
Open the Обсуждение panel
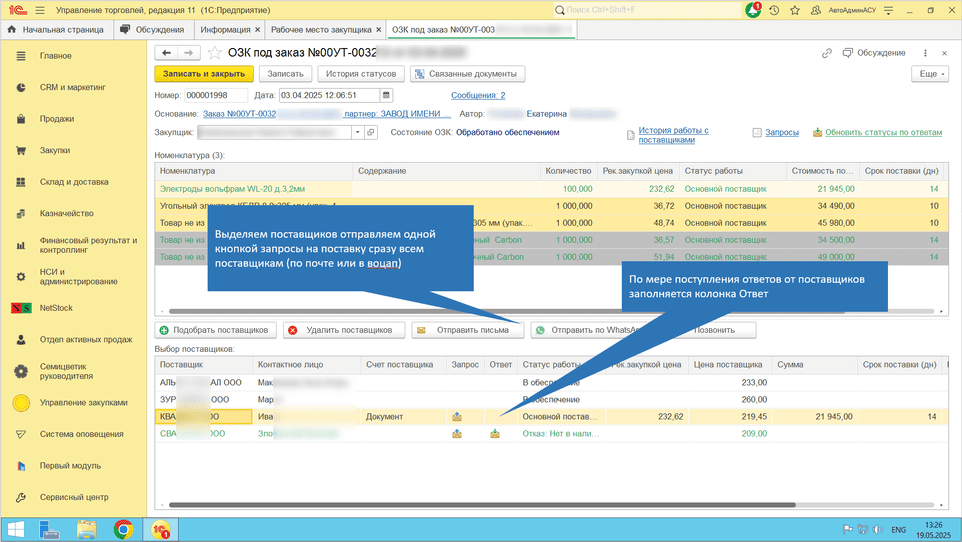(x=874, y=53)
